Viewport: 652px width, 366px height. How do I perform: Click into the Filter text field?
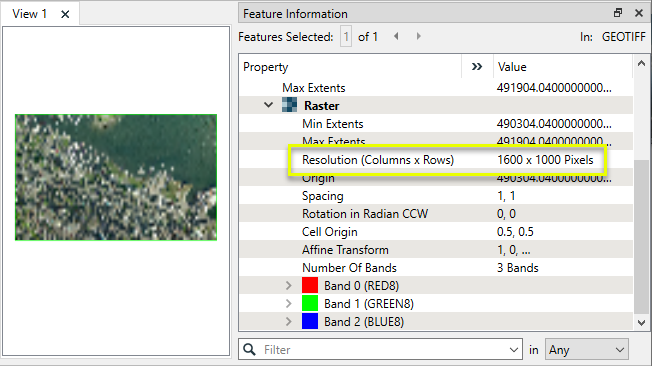[x=383, y=350]
